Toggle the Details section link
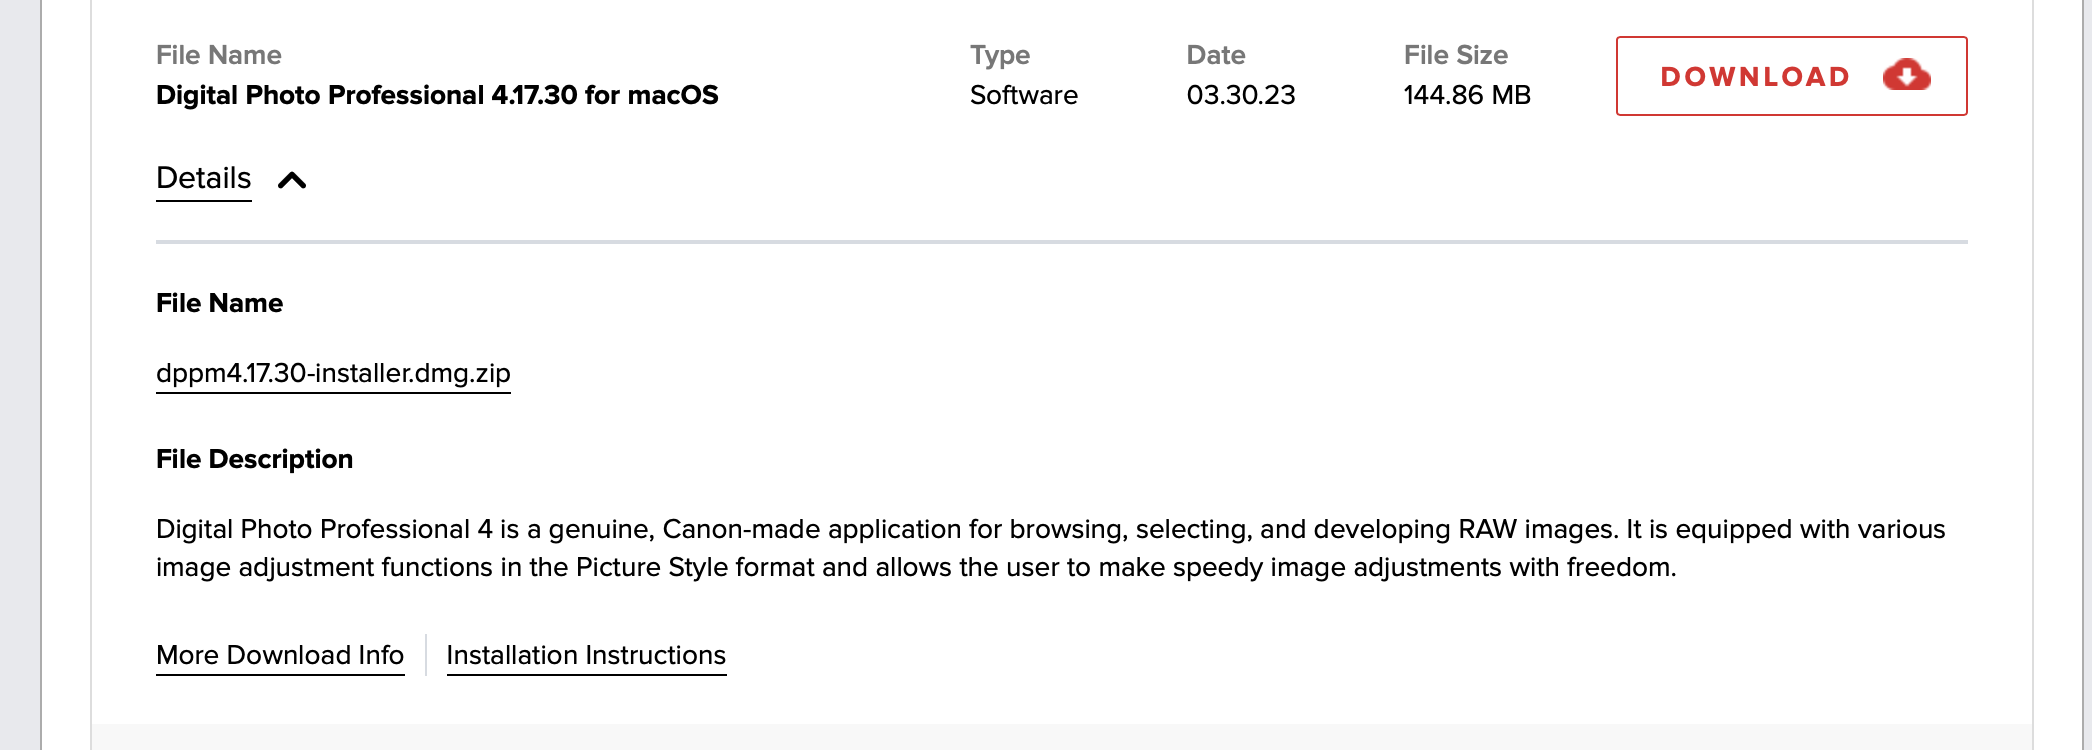2092x750 pixels. 204,178
